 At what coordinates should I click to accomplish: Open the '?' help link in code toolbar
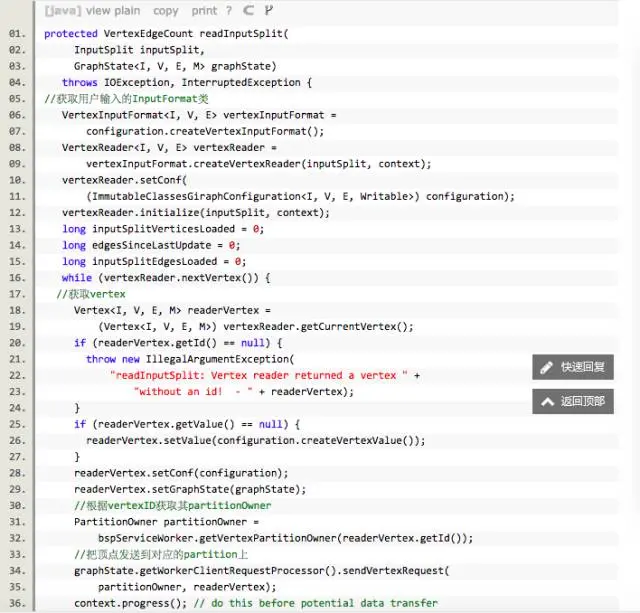(229, 11)
